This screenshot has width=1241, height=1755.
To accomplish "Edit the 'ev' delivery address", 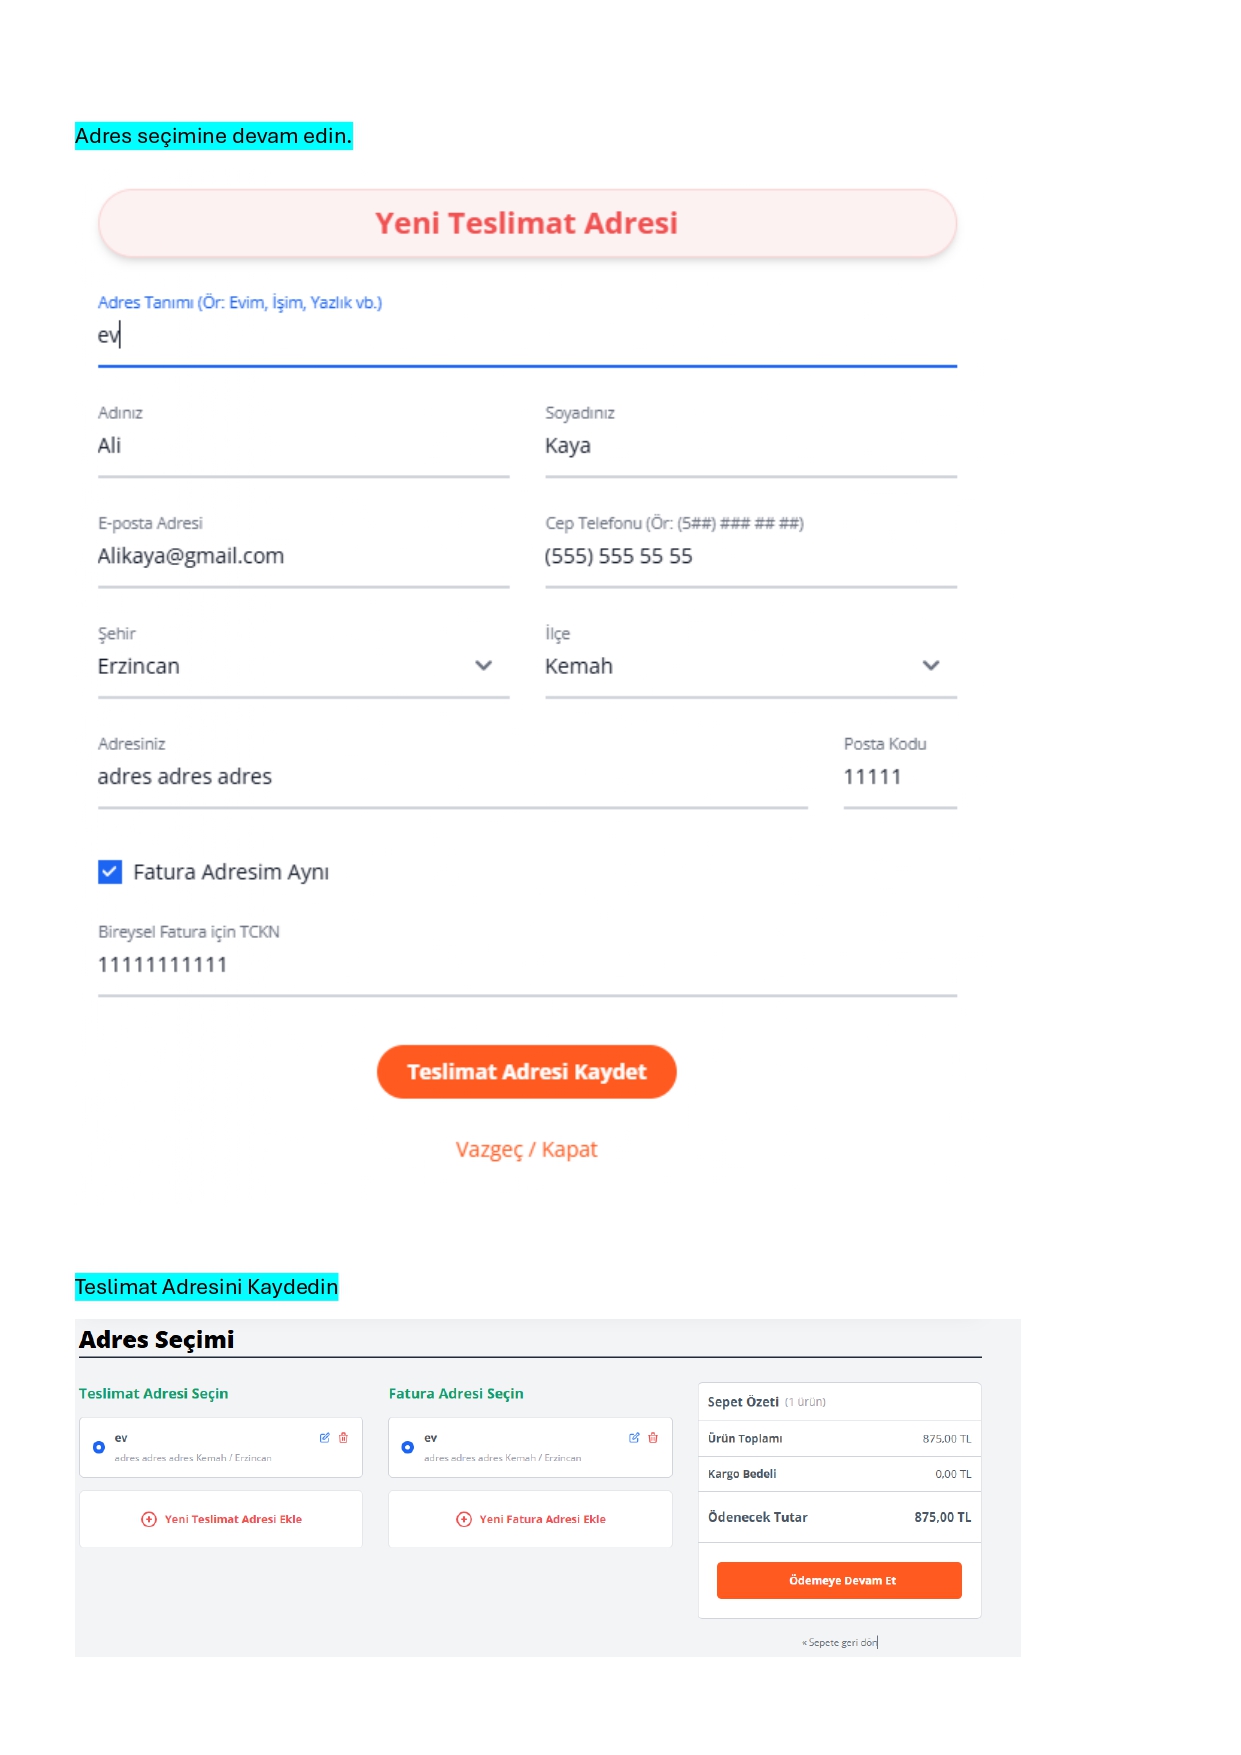I will [324, 1438].
